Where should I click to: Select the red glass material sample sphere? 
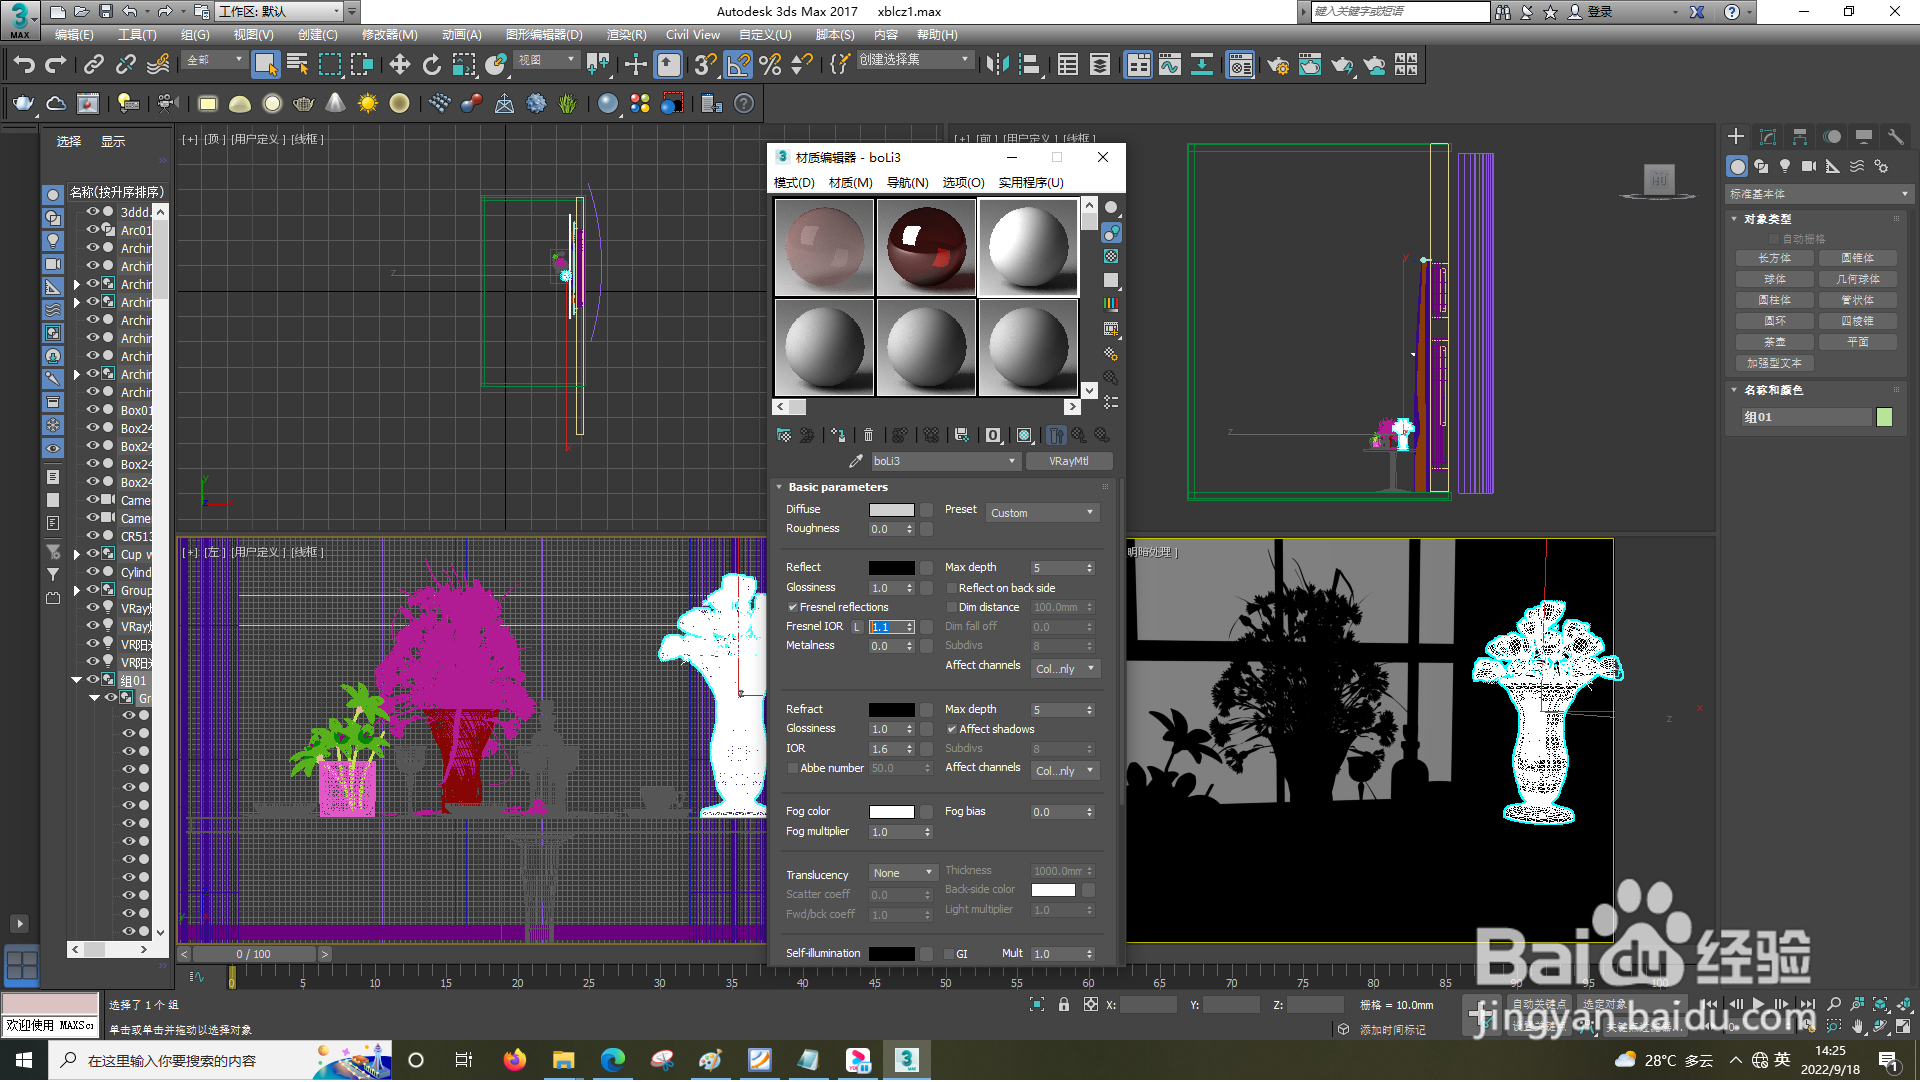coord(926,247)
